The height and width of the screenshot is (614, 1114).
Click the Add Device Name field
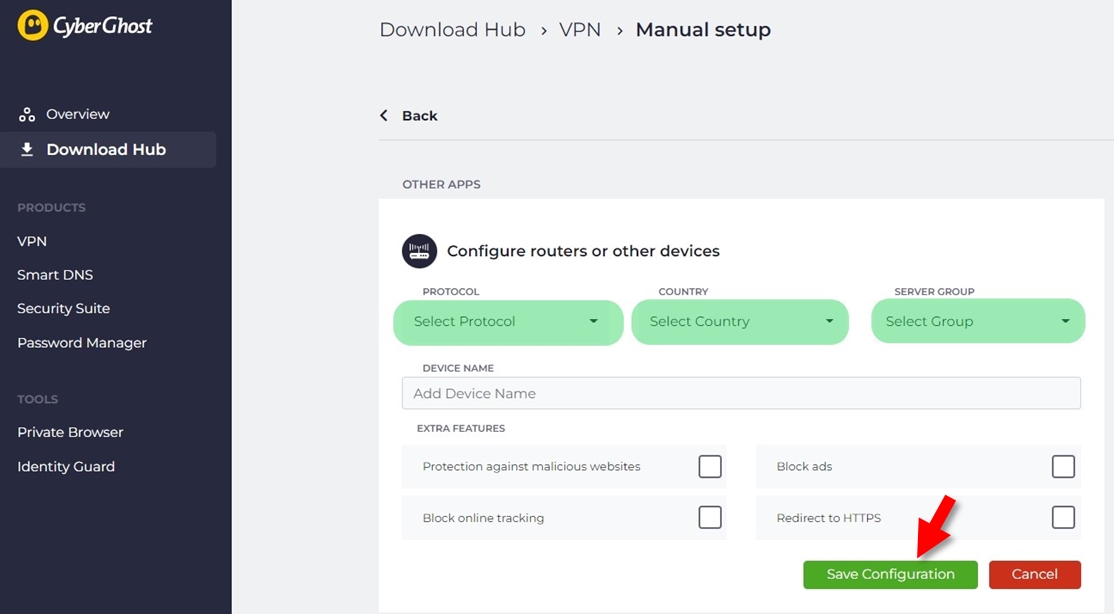coord(741,393)
